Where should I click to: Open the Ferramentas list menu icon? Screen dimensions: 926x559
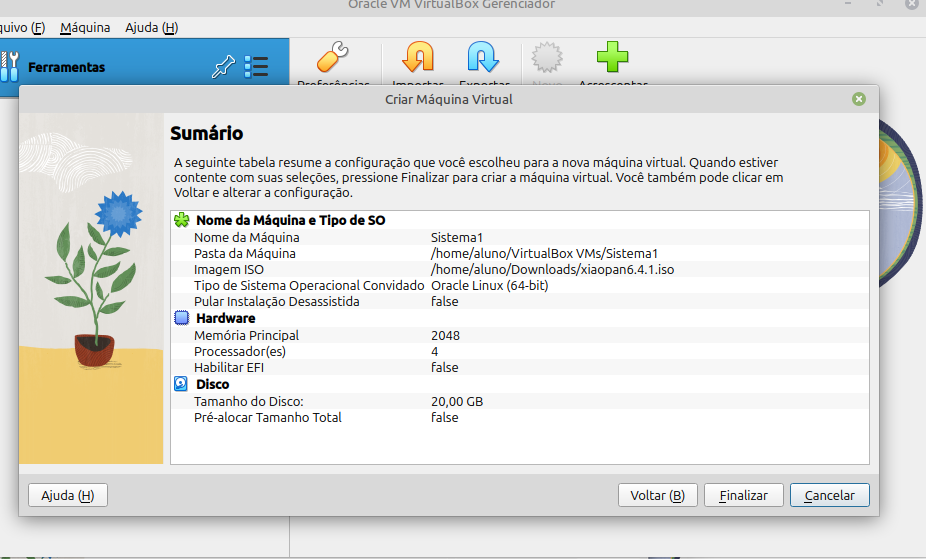[256, 67]
